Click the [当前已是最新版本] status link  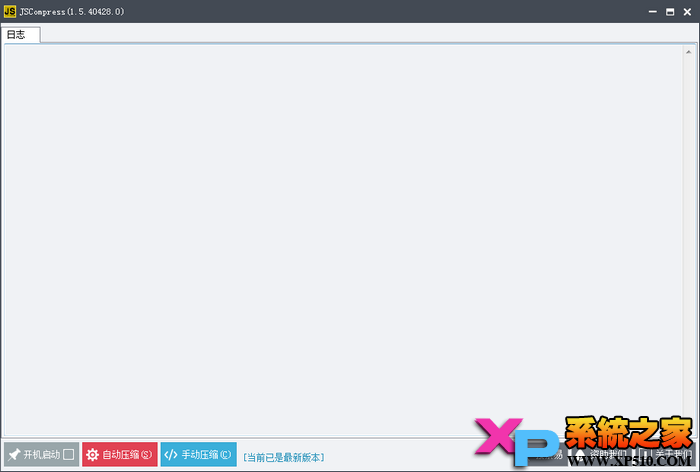pos(283,457)
